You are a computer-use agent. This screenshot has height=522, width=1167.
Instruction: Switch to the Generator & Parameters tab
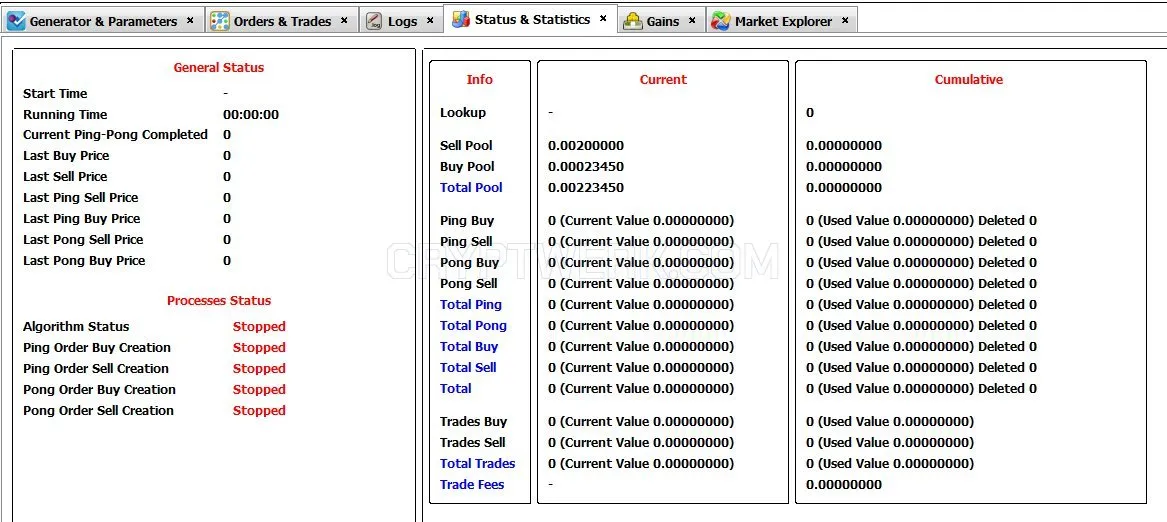pos(101,20)
